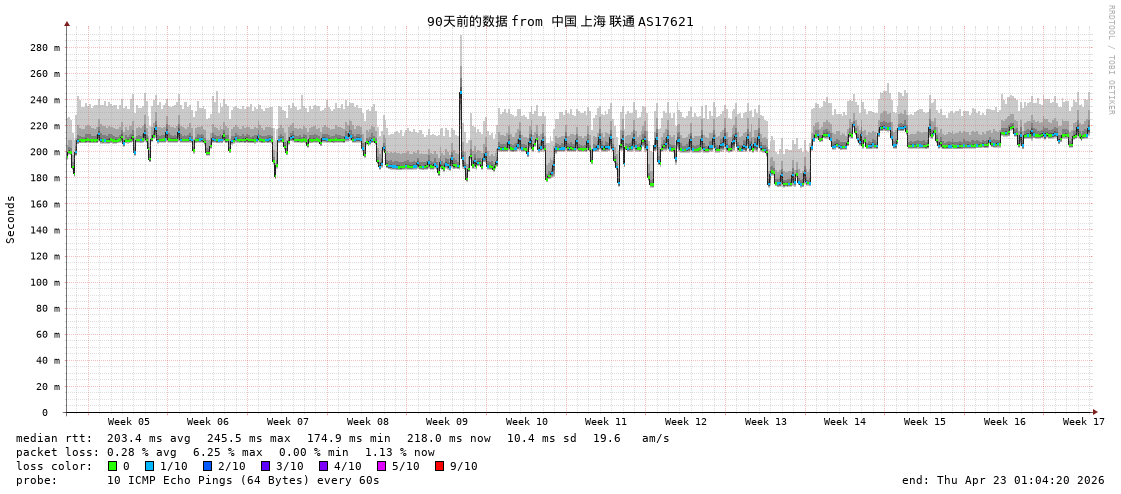Click the light blue 1/10 loss swatch
The image size is (1121, 494).
(x=149, y=466)
